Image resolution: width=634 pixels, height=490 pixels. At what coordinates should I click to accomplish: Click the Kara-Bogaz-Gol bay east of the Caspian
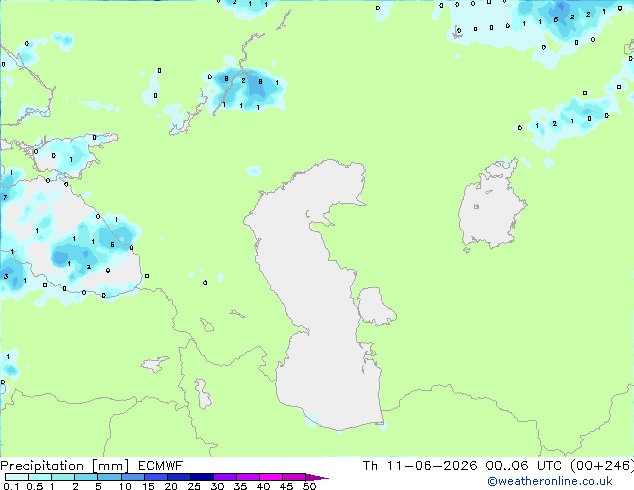click(375, 306)
